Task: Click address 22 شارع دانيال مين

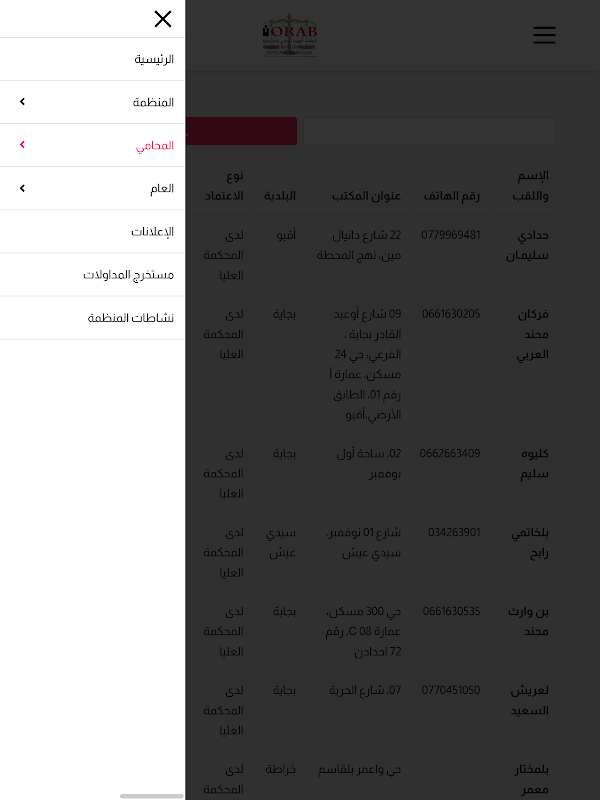Action: pyautogui.click(x=359, y=245)
